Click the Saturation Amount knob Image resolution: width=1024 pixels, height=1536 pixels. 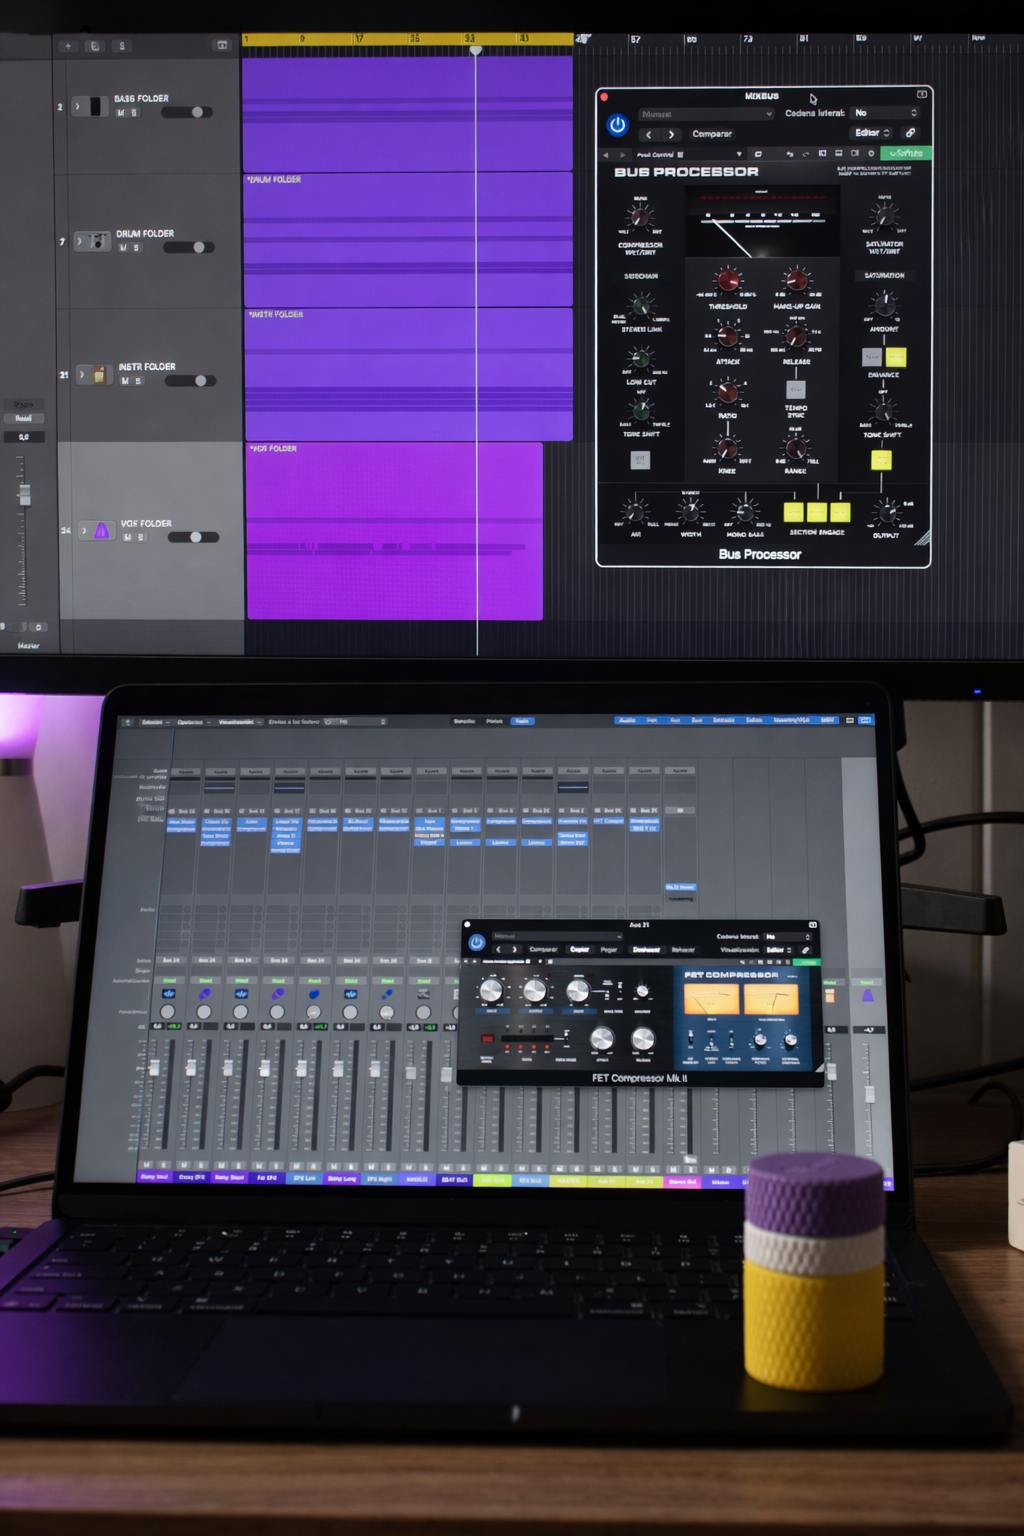tap(884, 304)
